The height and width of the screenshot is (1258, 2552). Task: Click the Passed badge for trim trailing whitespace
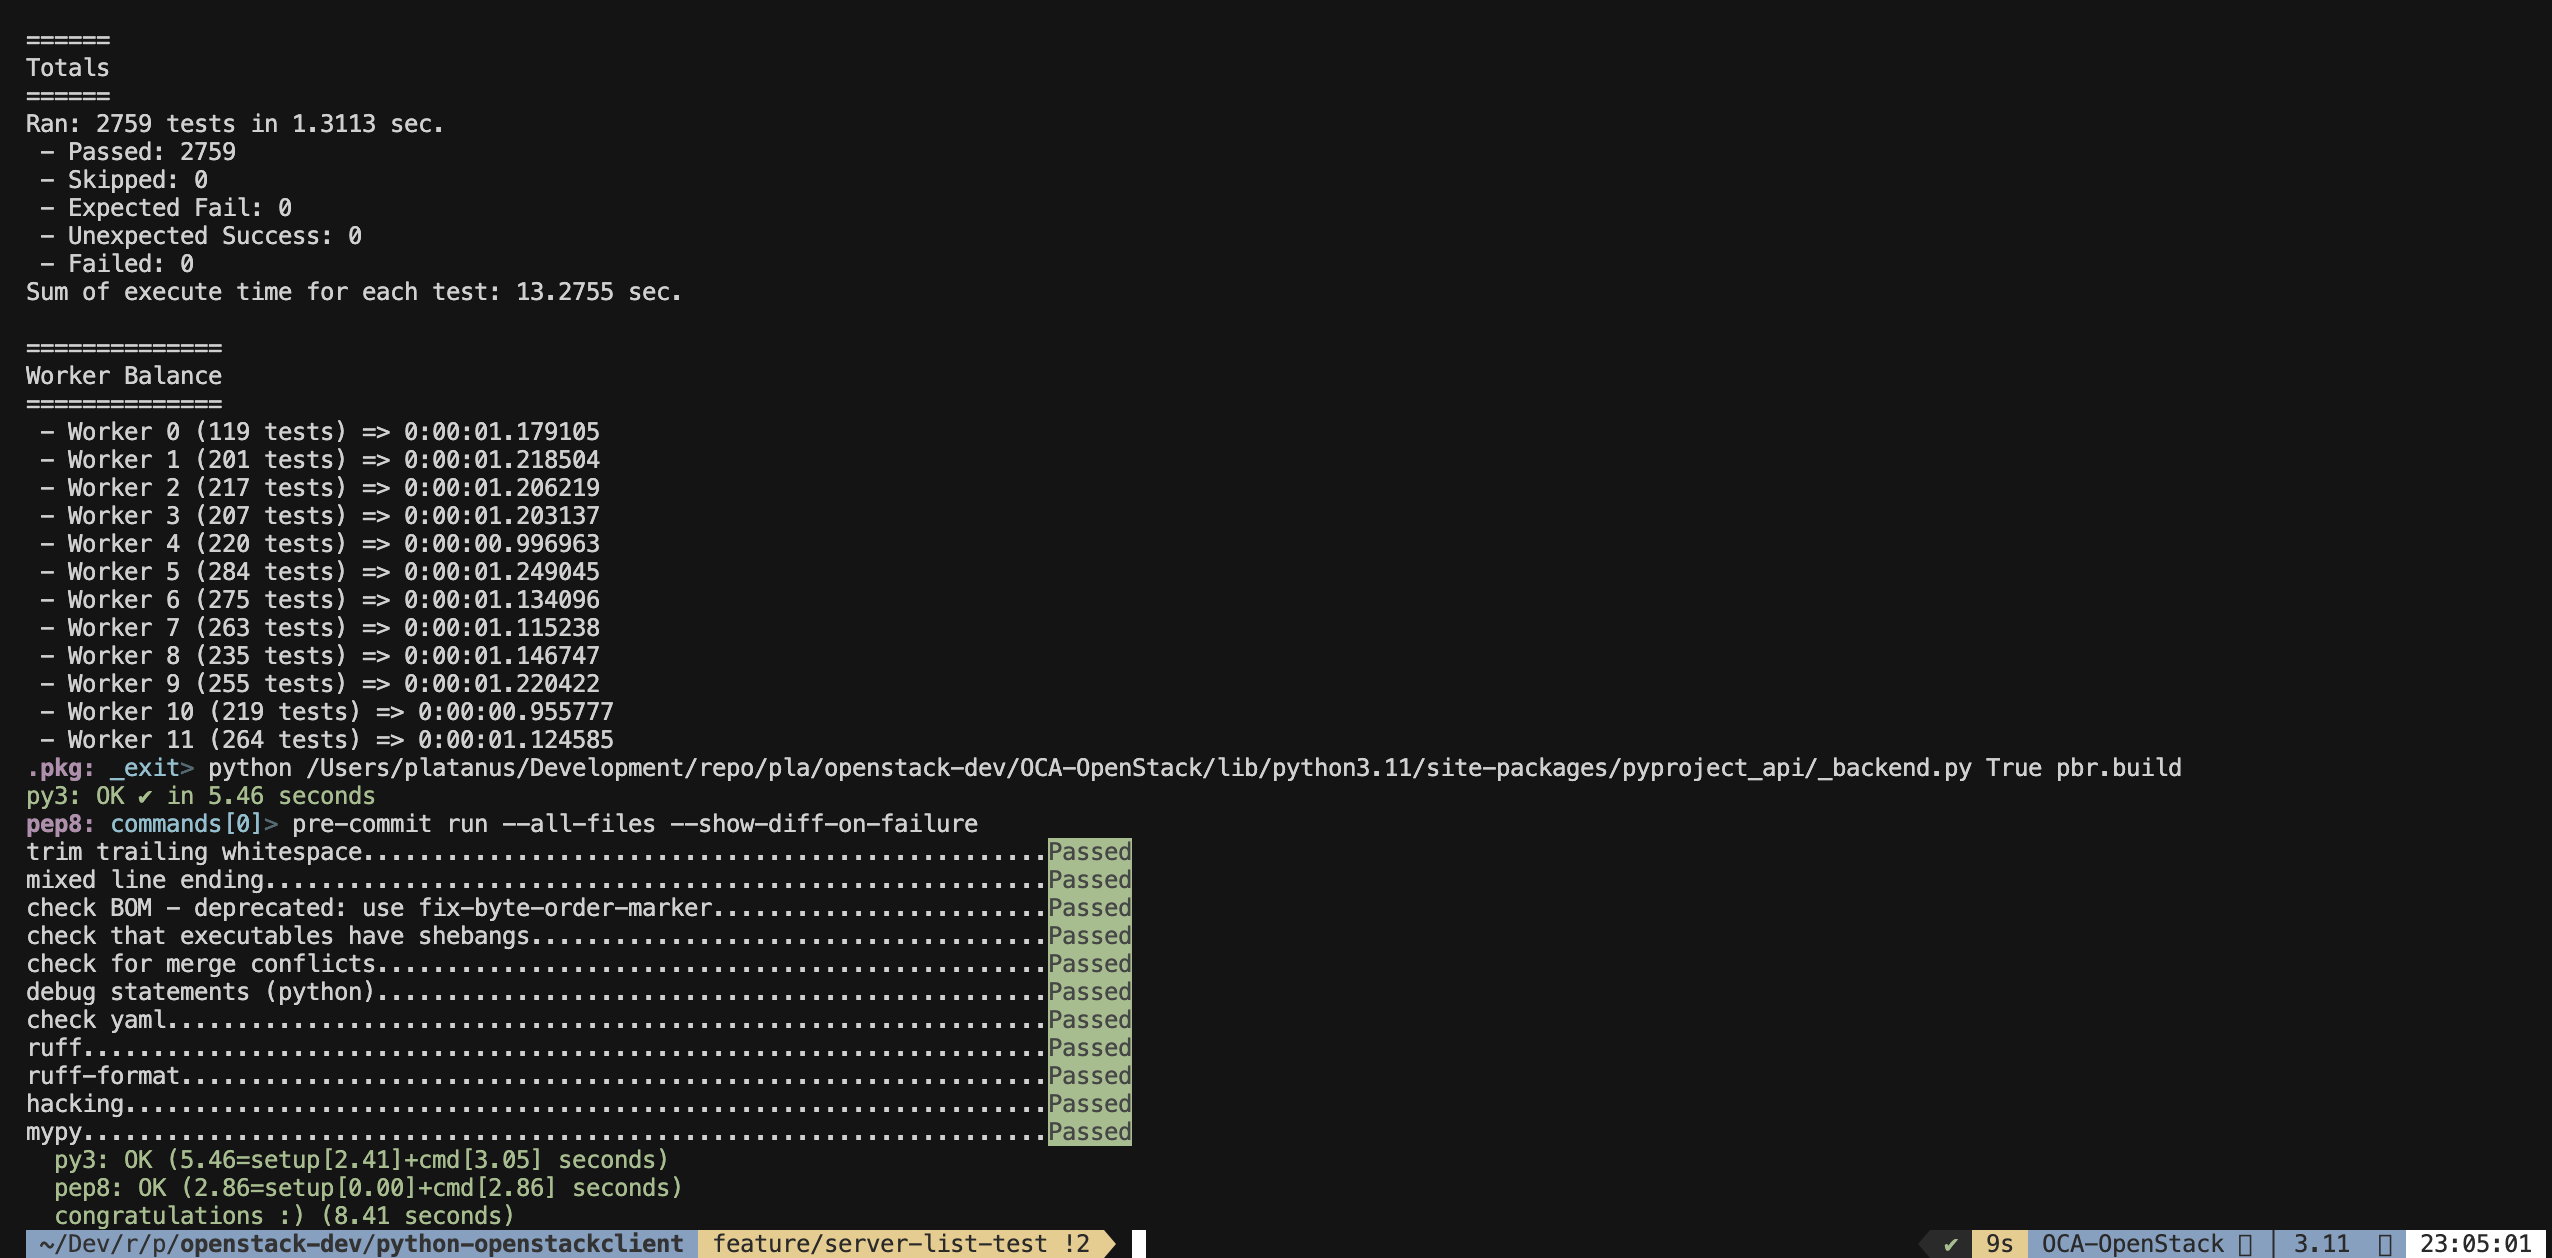click(x=1089, y=852)
